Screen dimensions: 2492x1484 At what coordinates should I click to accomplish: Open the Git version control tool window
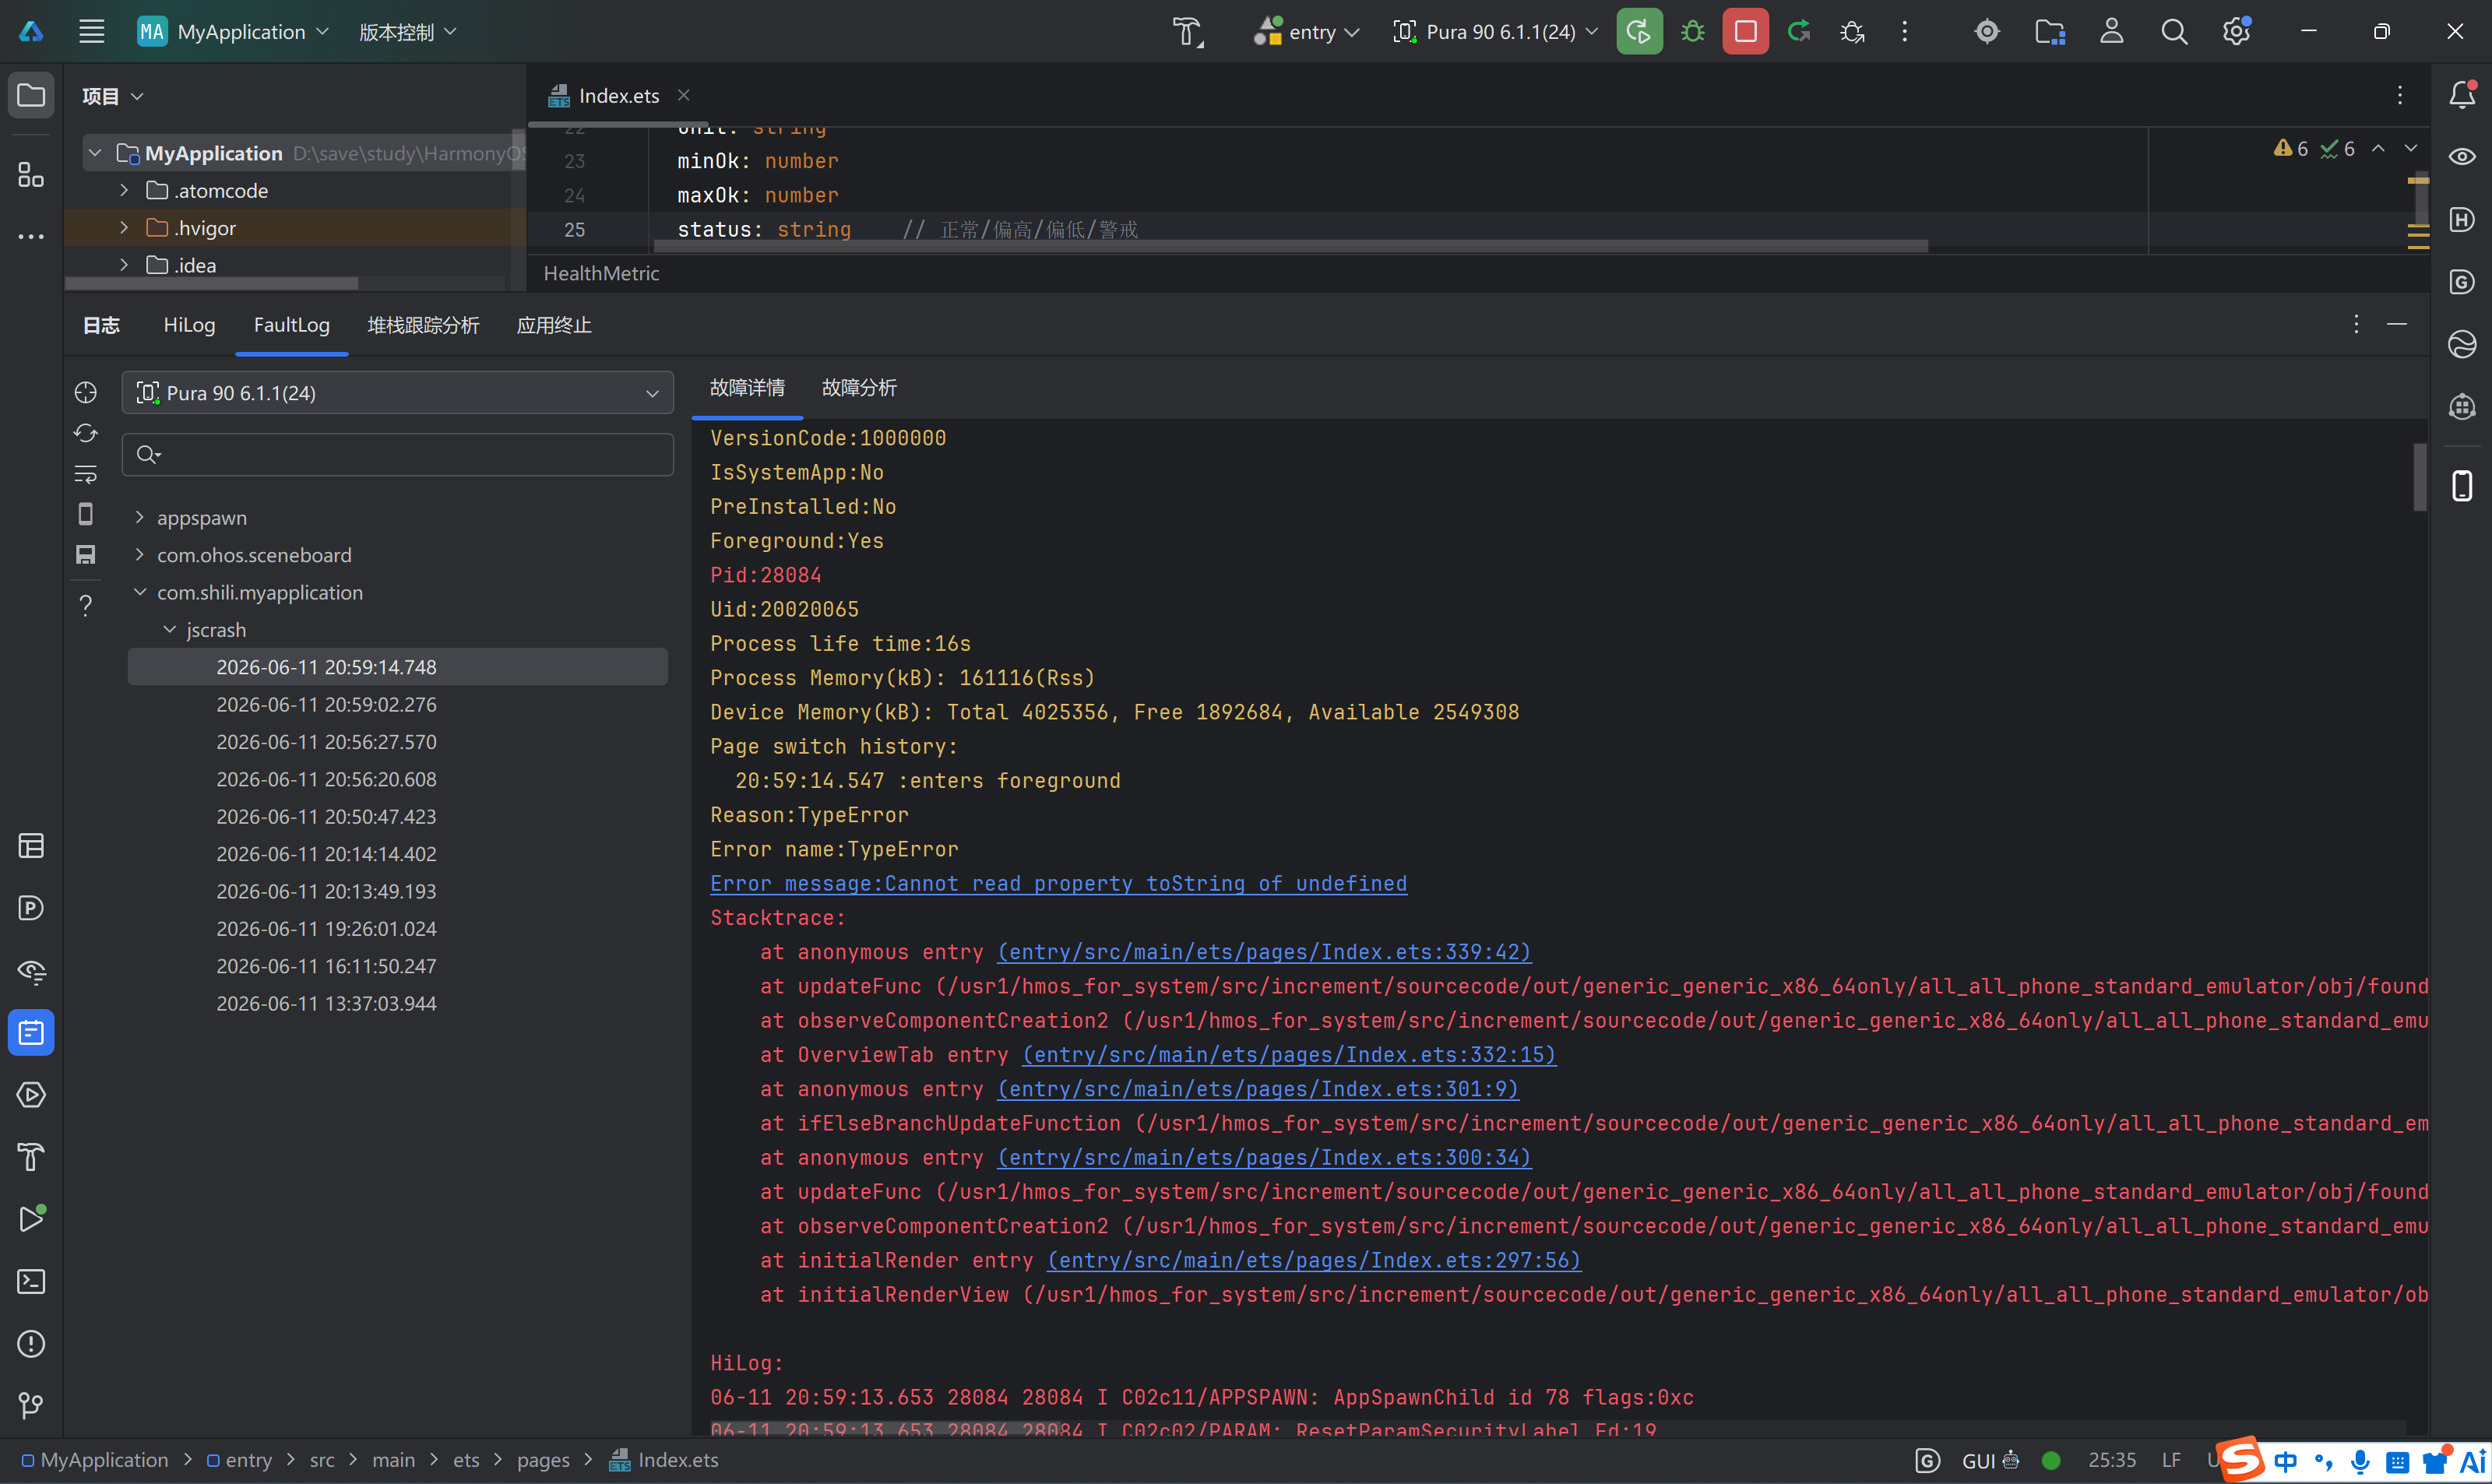[31, 1405]
